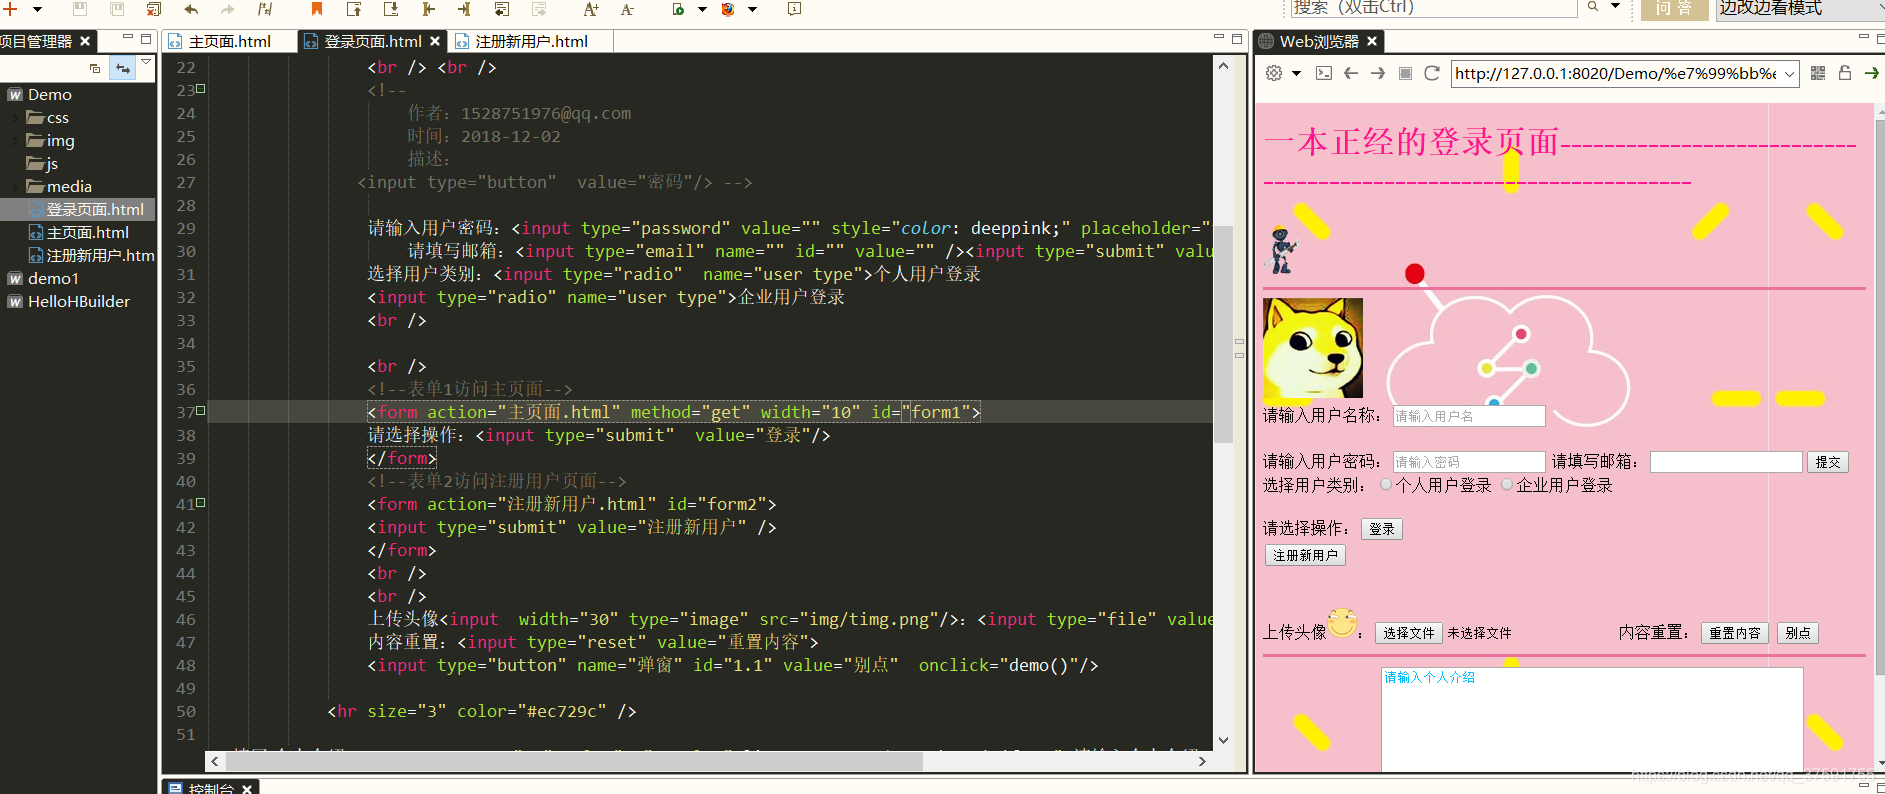Screen dimensions: 1885x794
Task: Click green go arrow in browser
Action: tap(1872, 73)
